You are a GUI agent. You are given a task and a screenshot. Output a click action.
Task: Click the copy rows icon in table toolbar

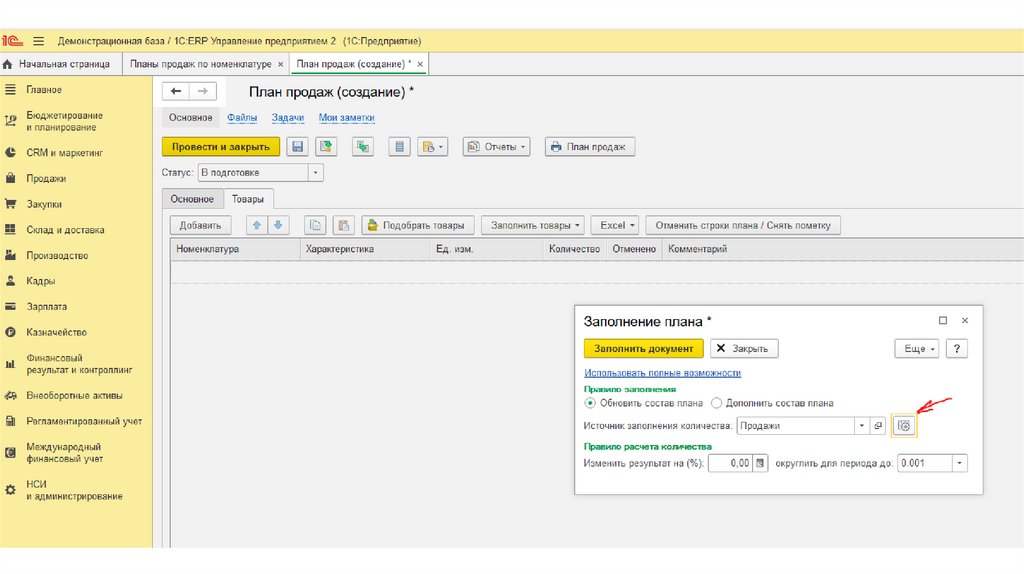315,225
